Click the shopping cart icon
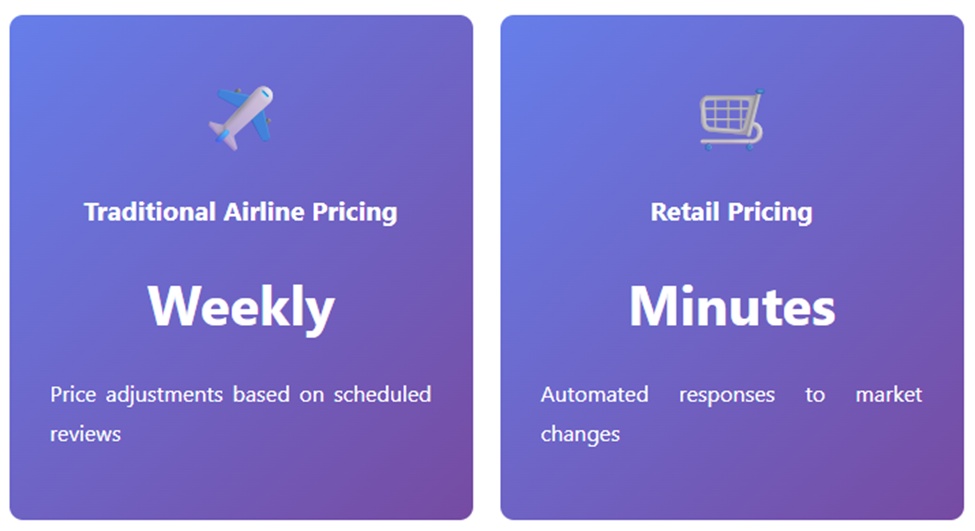The image size is (975, 531). (731, 119)
